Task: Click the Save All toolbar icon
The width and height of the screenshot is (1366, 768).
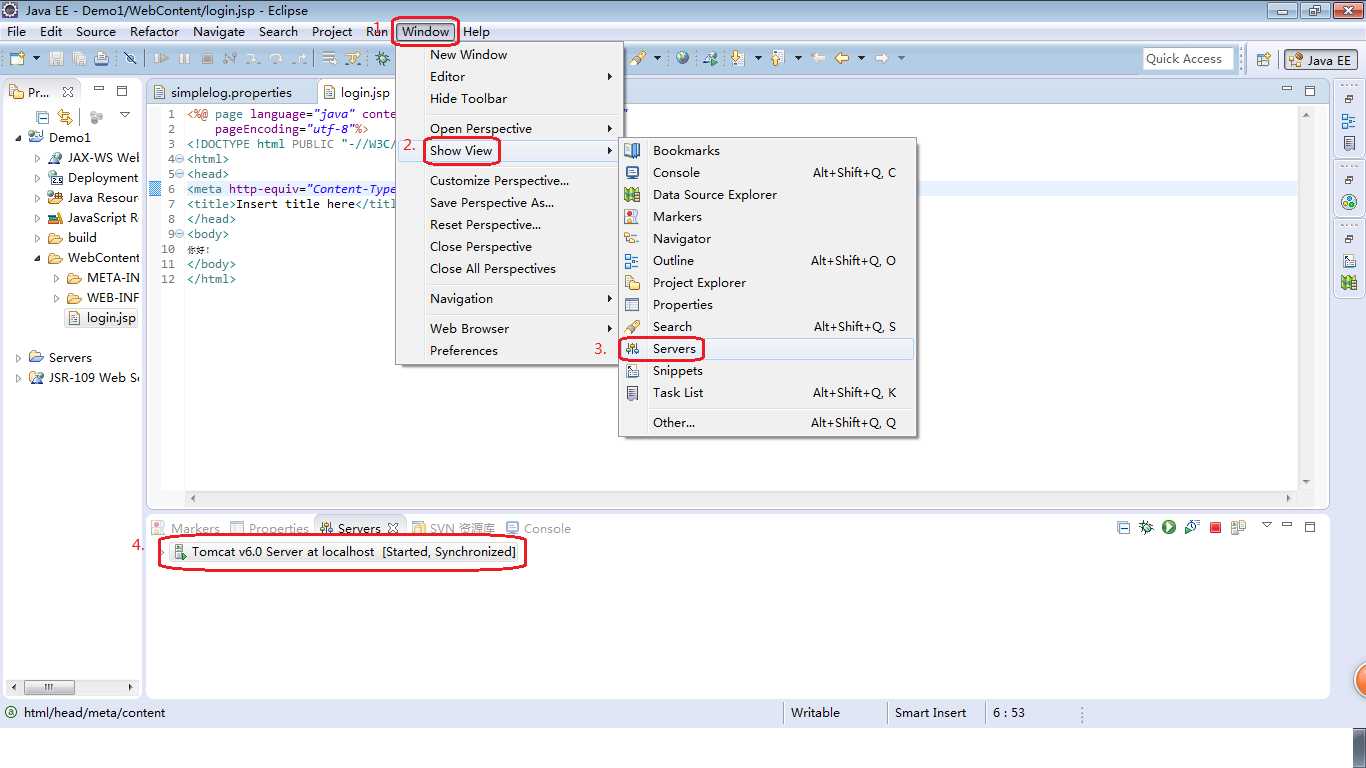Action: tap(78, 58)
